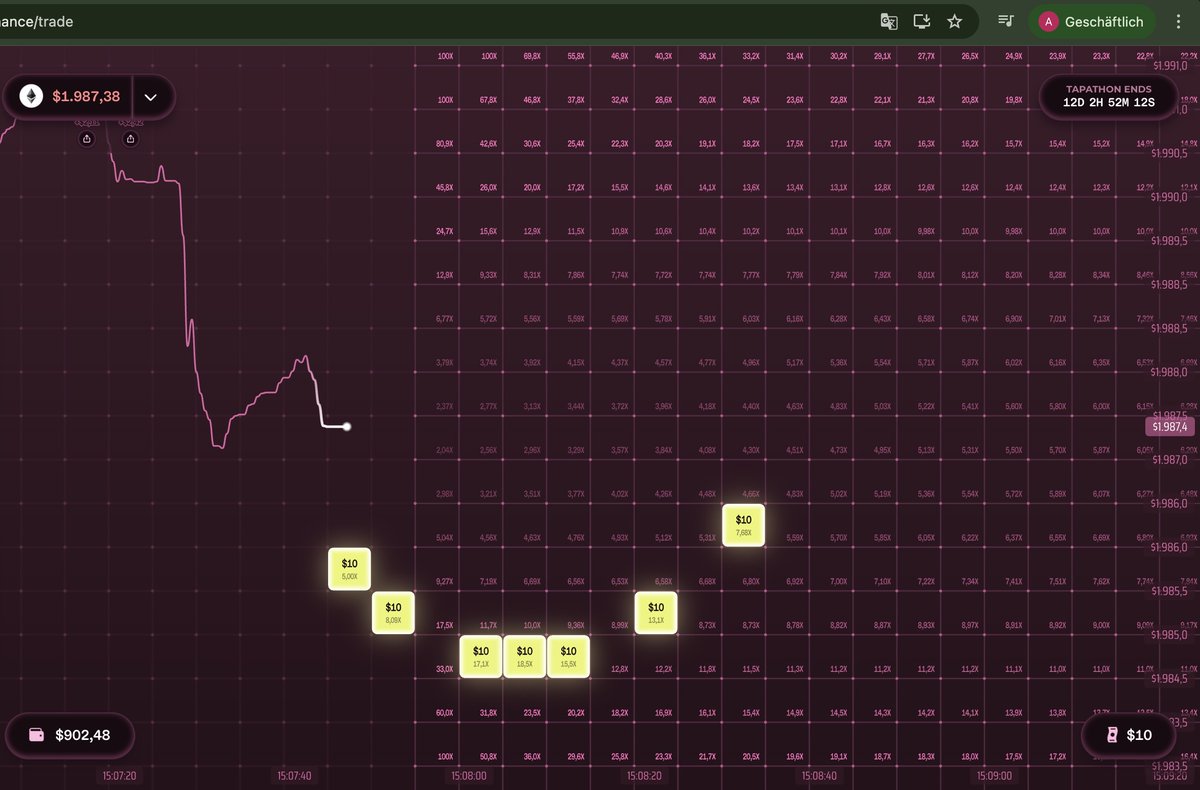Click the 15:09:00 time axis label
Image resolution: width=1200 pixels, height=790 pixels.
(x=994, y=775)
